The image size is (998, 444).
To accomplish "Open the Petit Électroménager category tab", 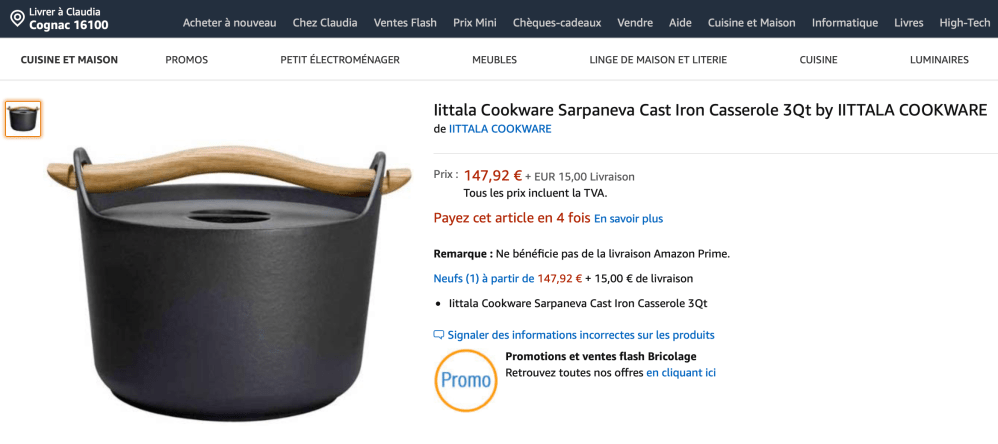I will tap(340, 60).
